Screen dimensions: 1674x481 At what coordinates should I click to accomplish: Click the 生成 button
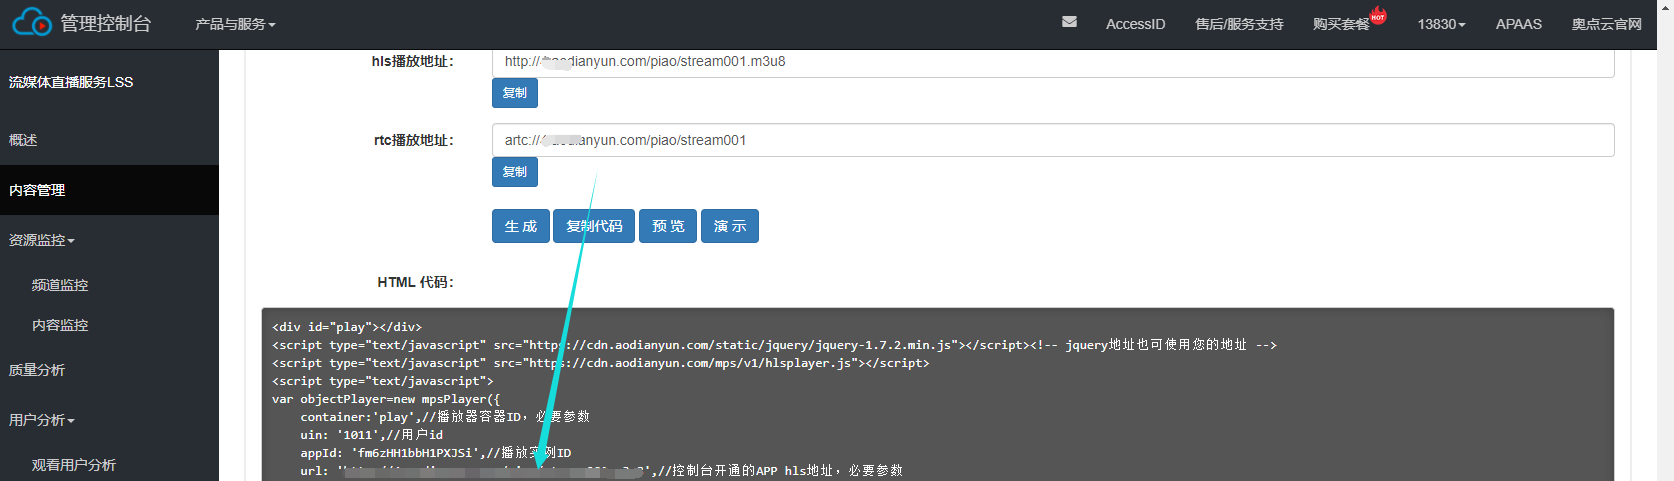pos(521,226)
